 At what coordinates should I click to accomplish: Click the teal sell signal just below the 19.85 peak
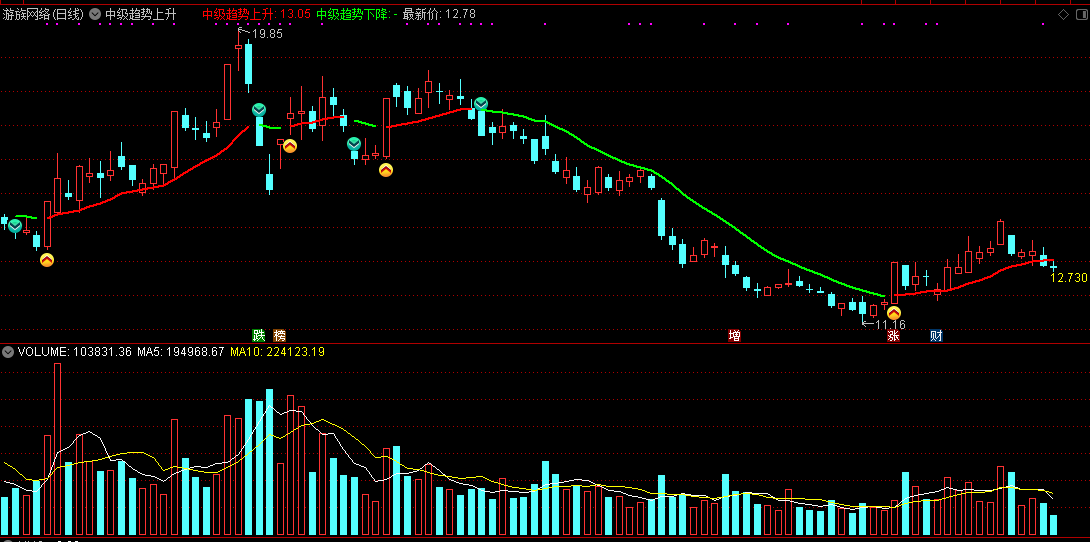coord(259,110)
